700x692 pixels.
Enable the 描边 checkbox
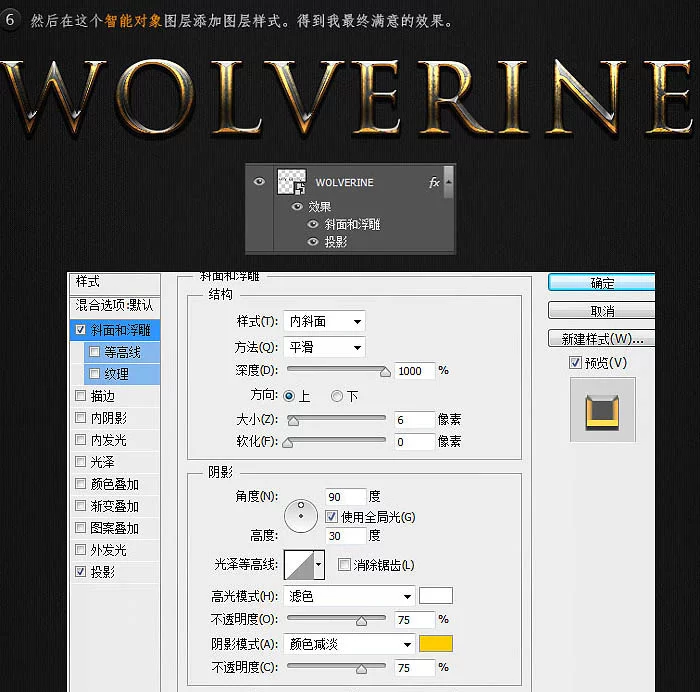point(80,396)
